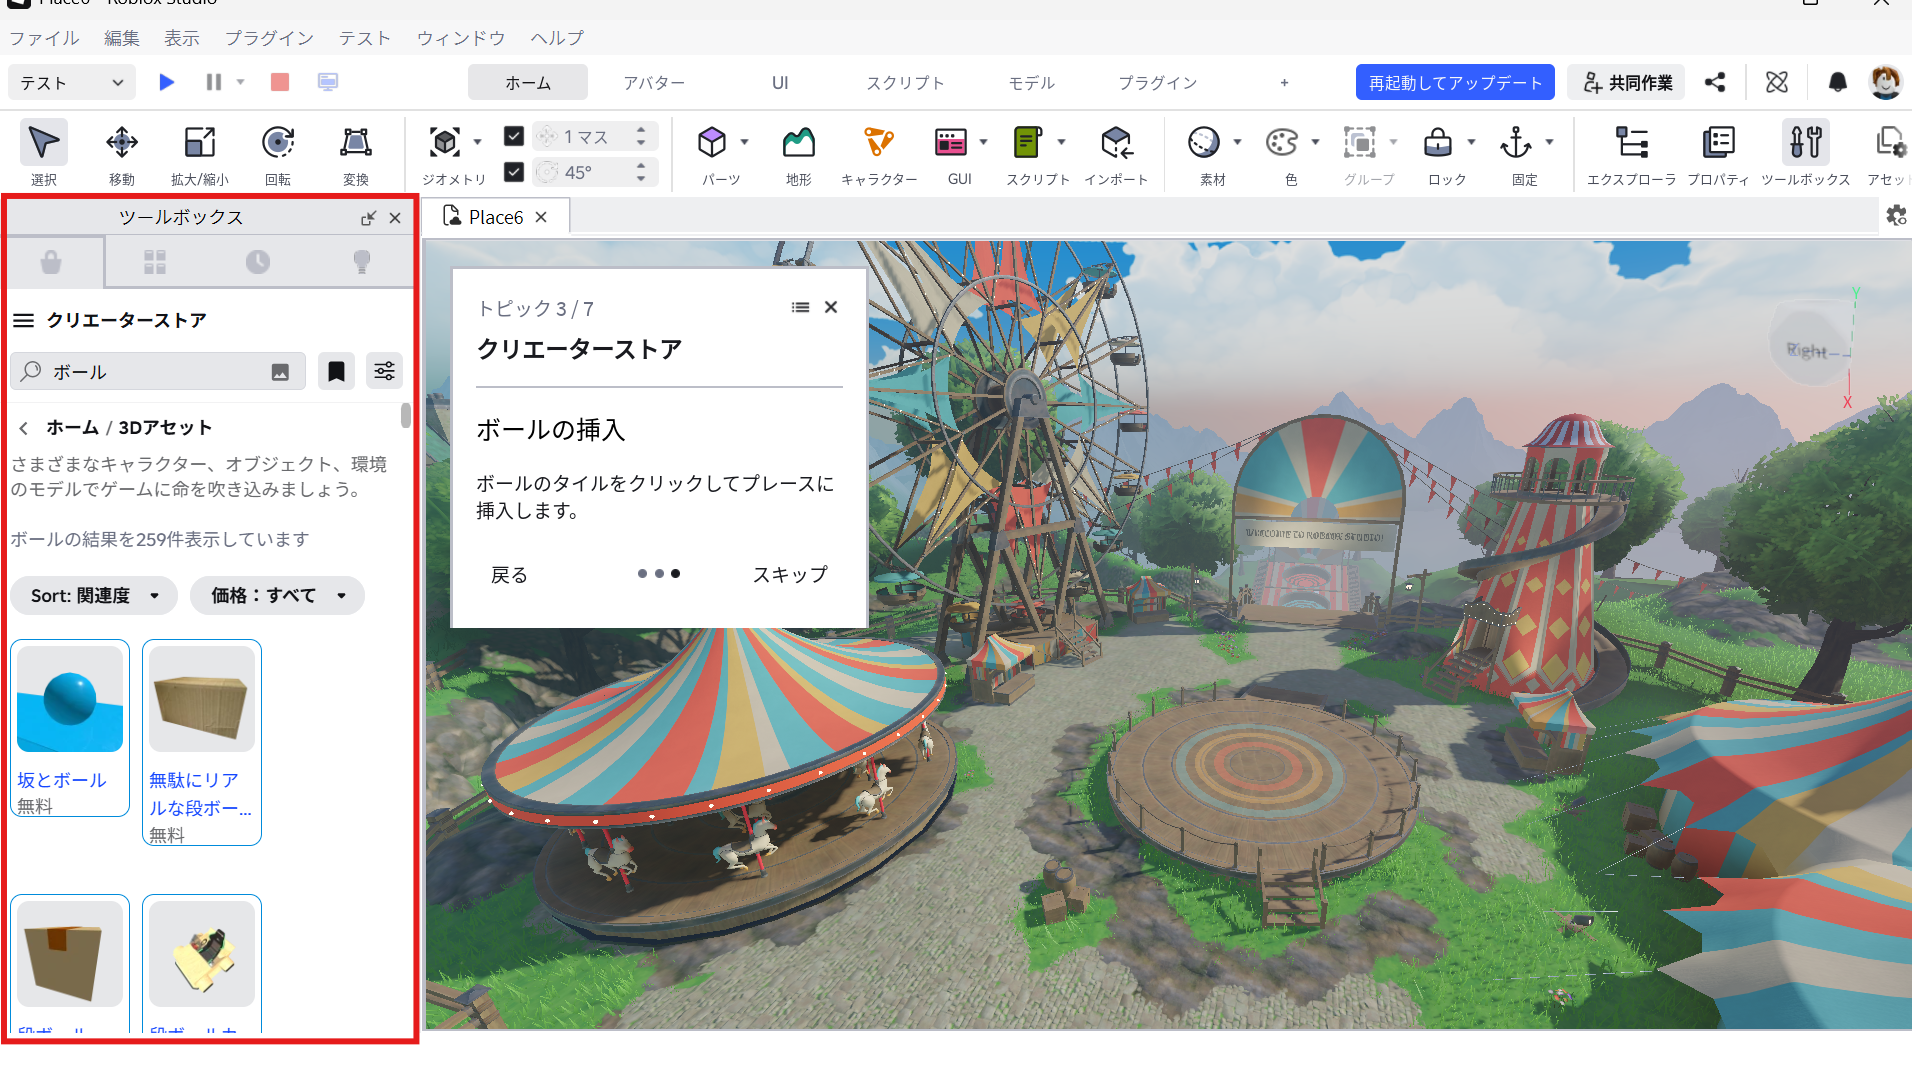Open the notifications bell
This screenshot has width=1912, height=1074.
point(1837,82)
